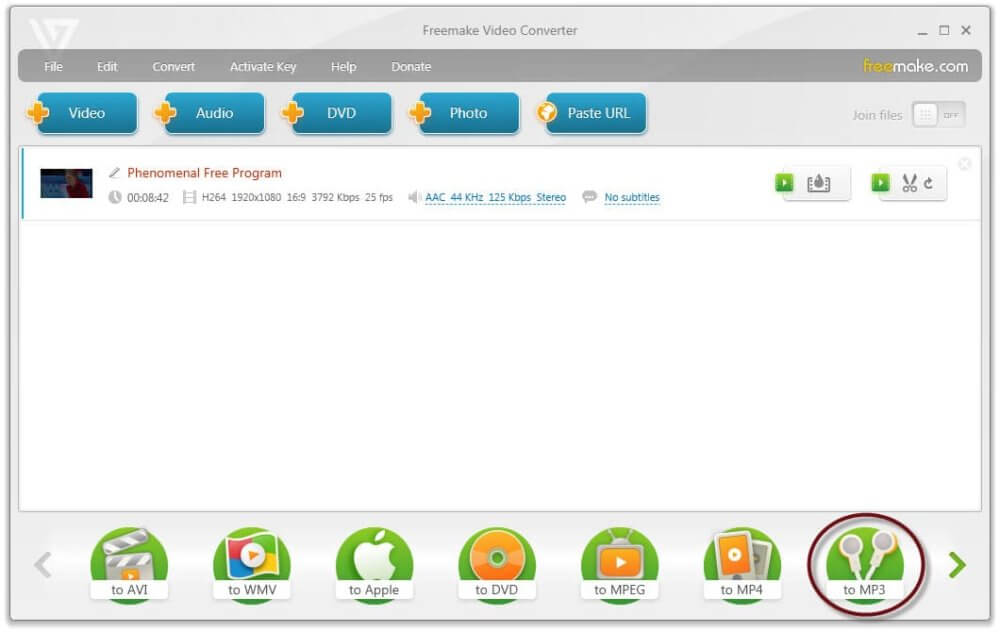This screenshot has height=632, width=1000.
Task: Open the Edit menu
Action: tap(107, 66)
